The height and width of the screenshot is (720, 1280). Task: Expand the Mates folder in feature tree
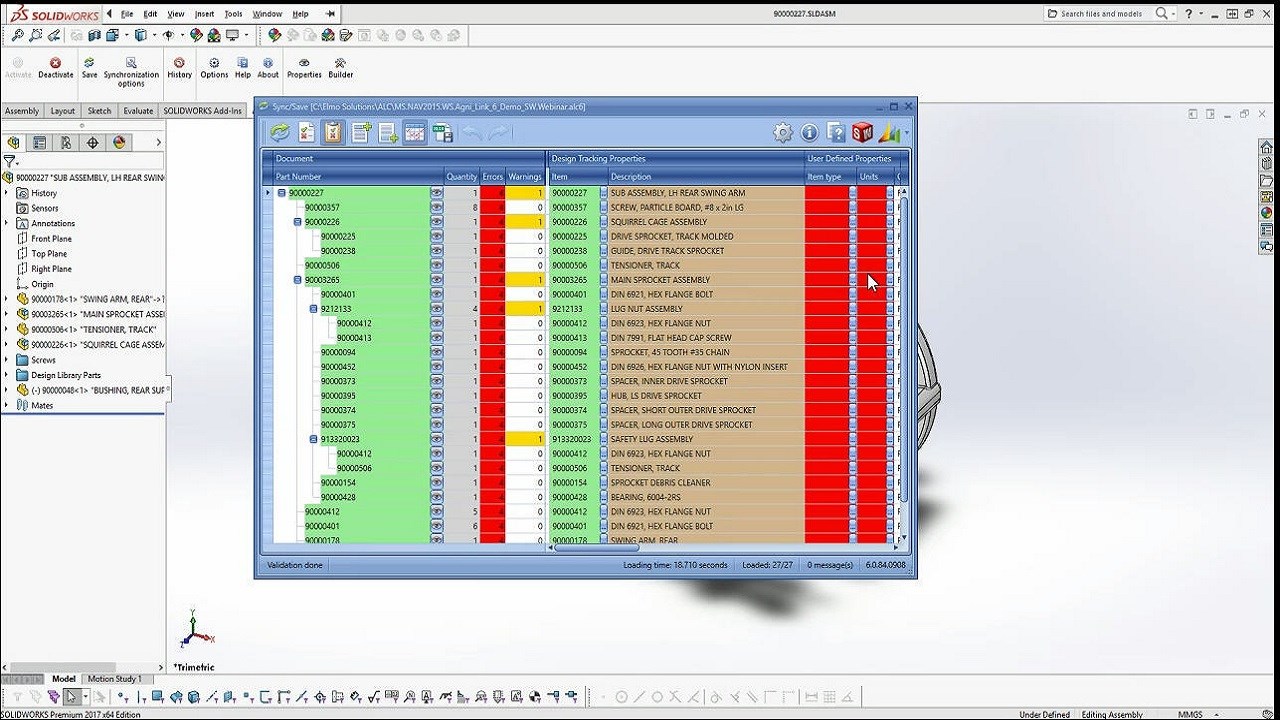[x=7, y=405]
